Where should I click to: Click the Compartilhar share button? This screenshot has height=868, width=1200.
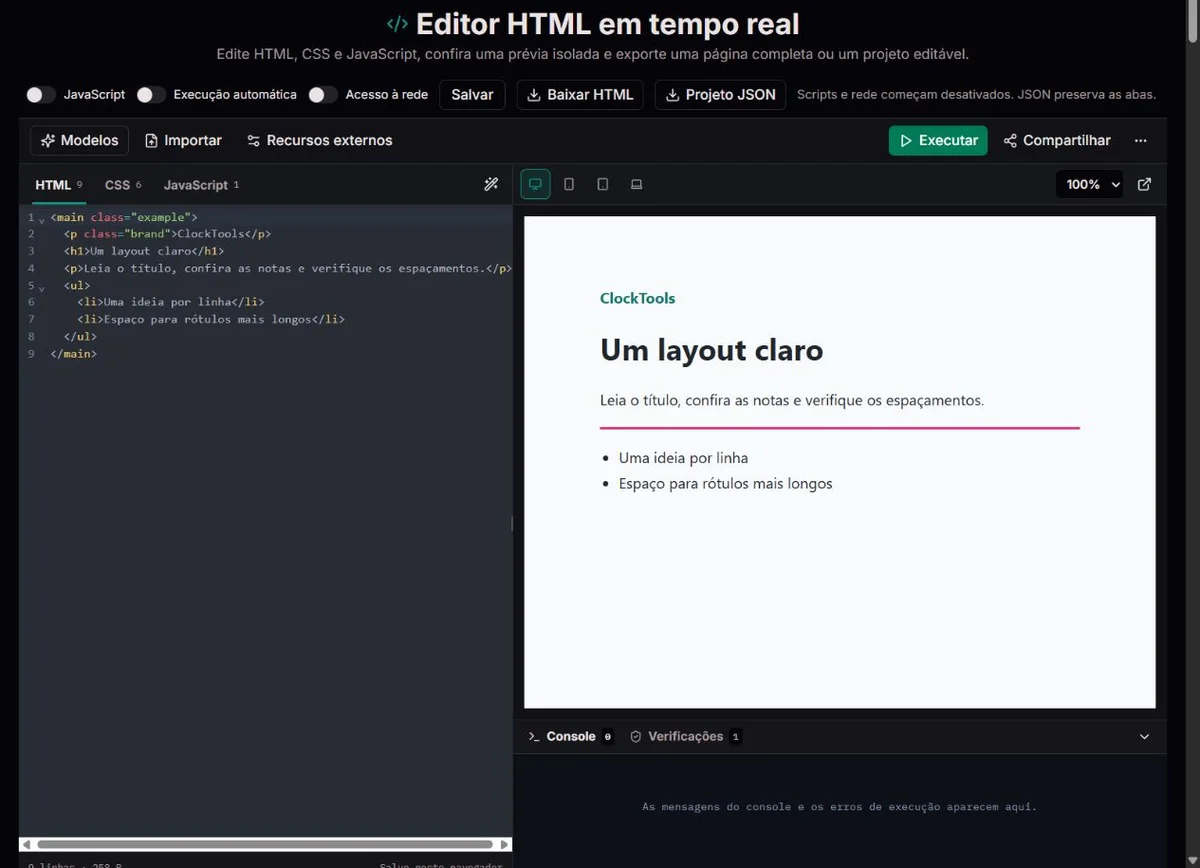click(1057, 141)
